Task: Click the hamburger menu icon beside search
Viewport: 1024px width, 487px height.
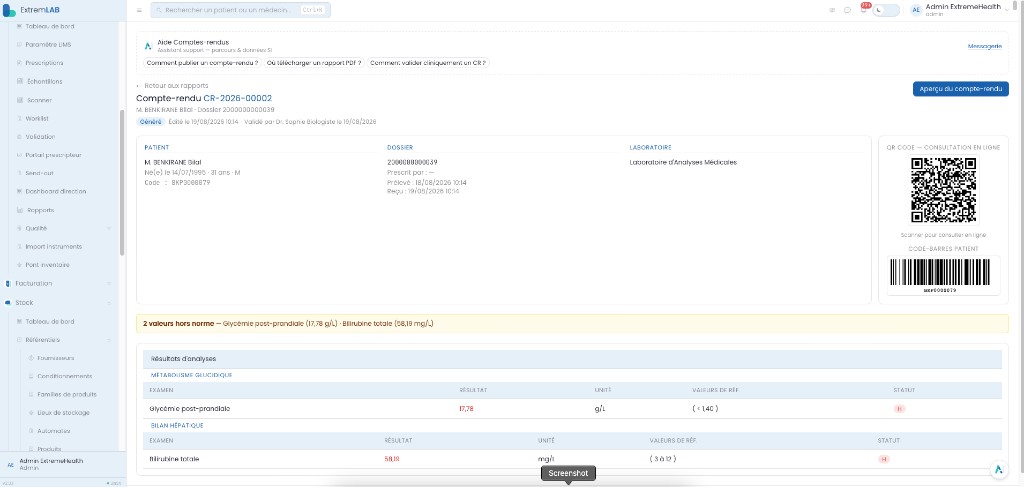Action: click(139, 10)
